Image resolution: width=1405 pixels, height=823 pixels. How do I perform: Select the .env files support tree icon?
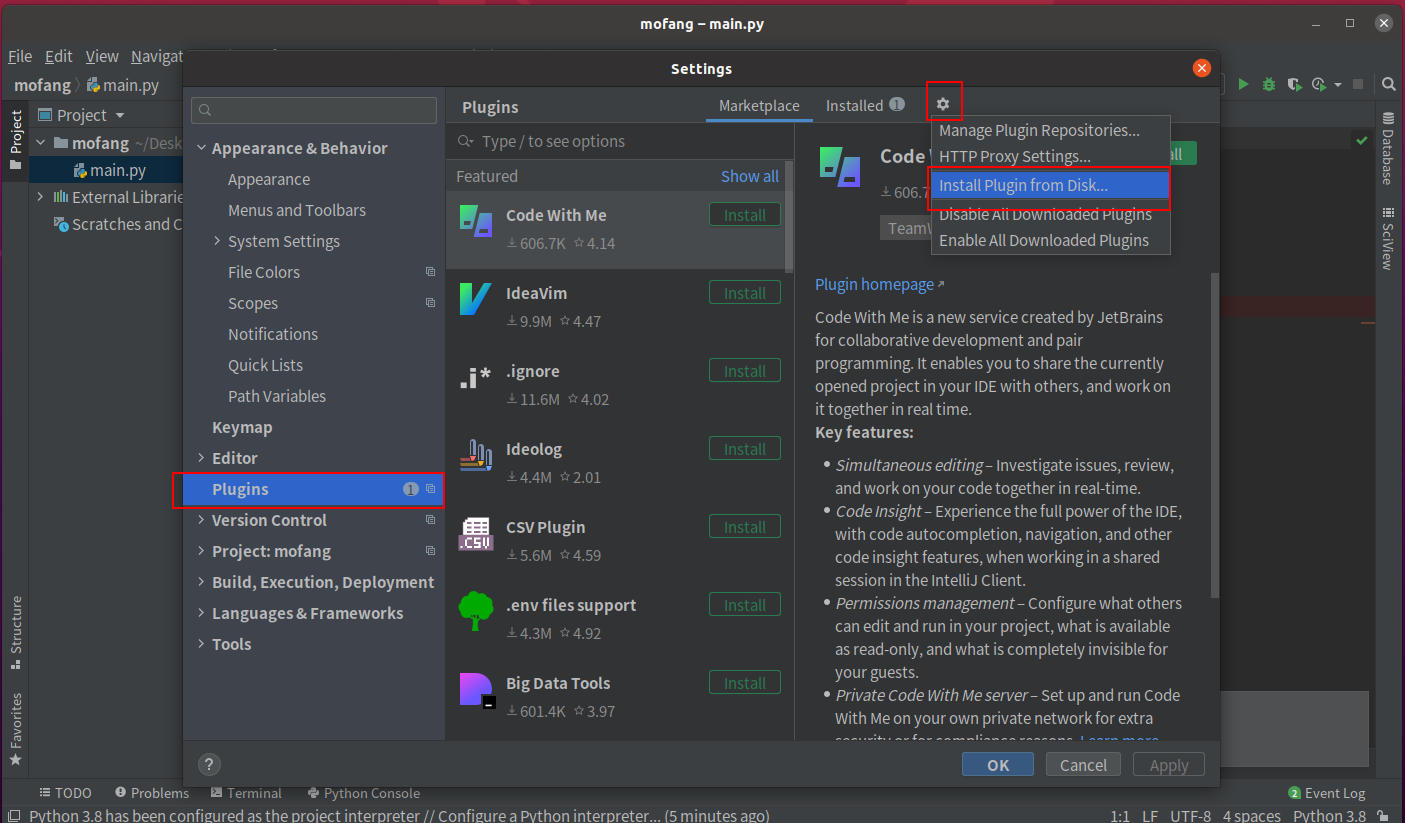coord(476,611)
